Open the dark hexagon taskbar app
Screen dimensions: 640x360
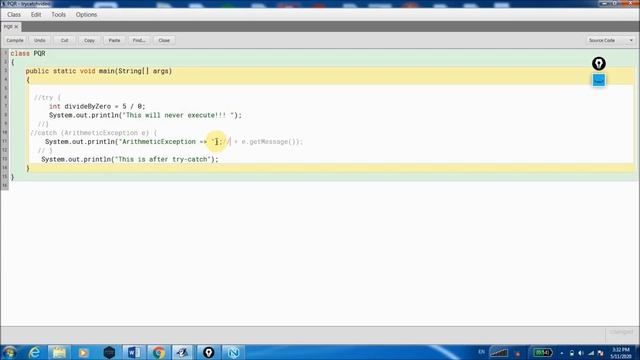[x=109, y=352]
